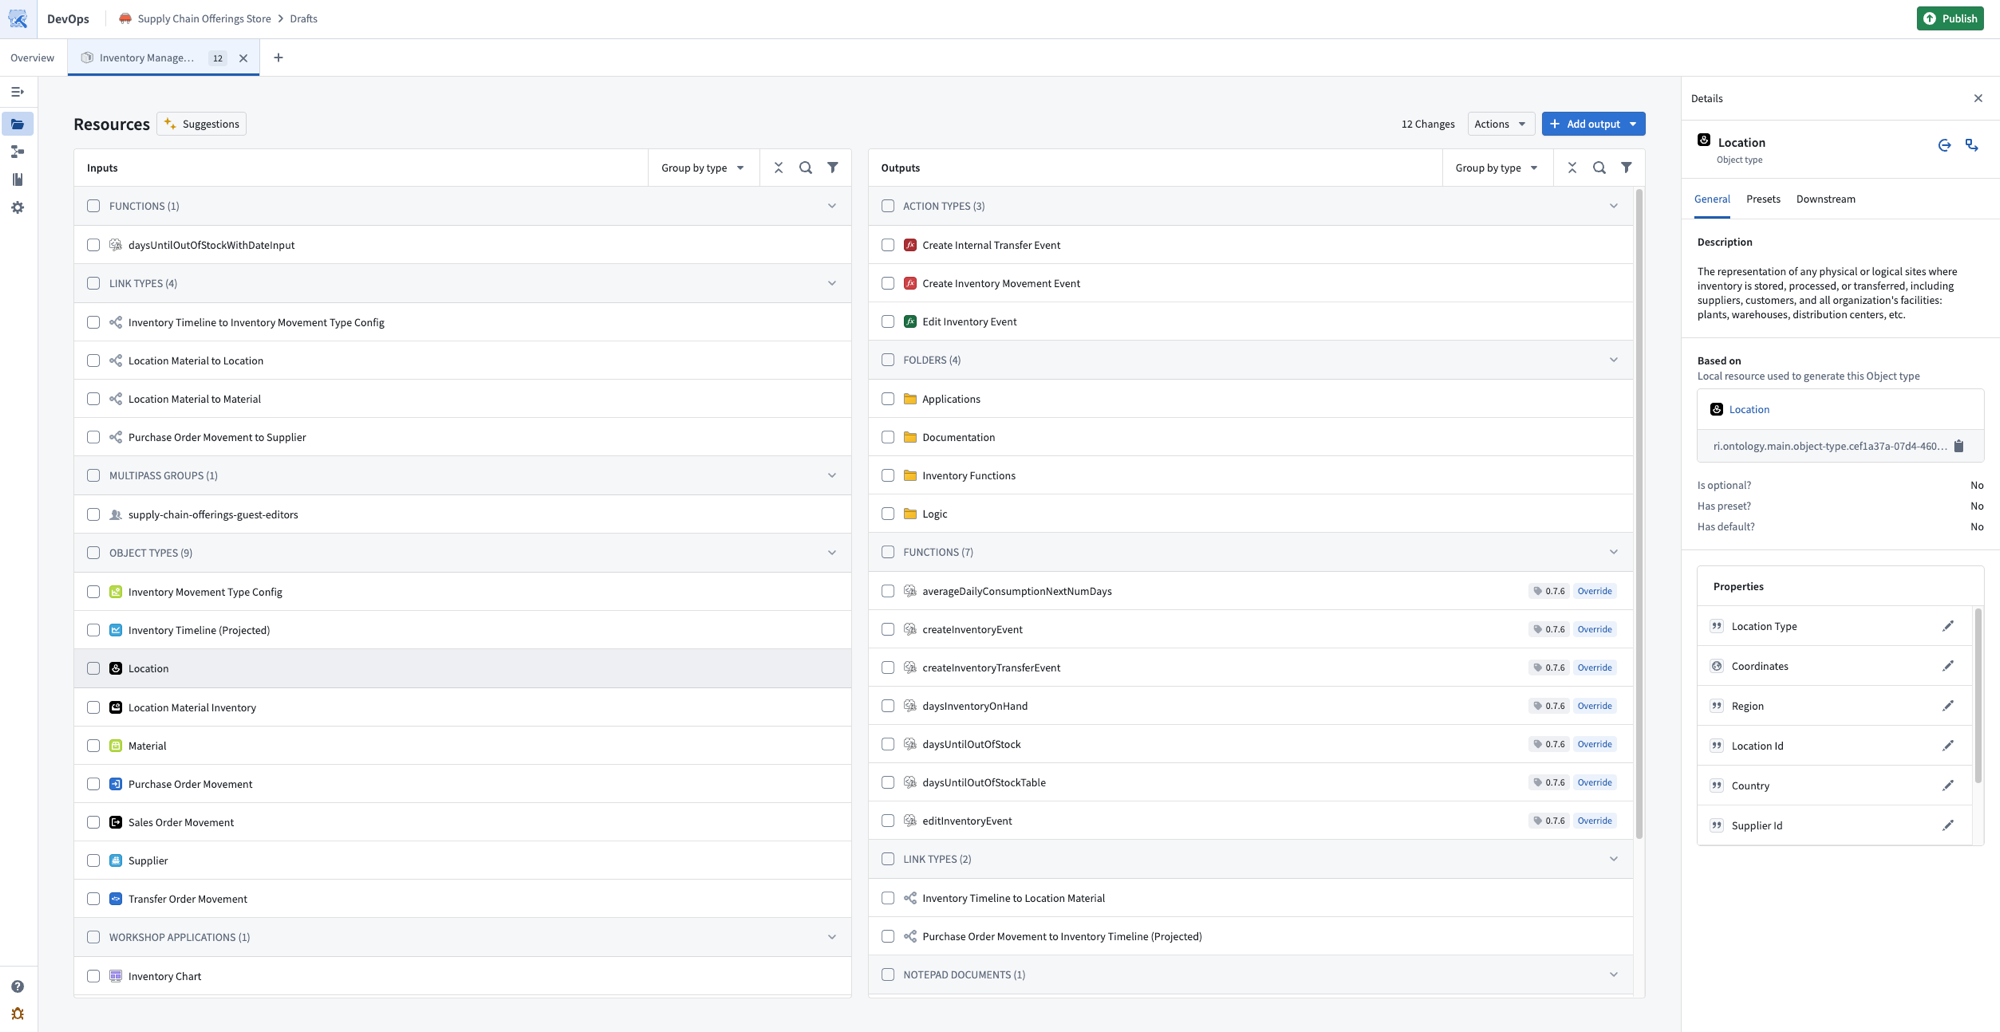Edit the Coordinates property pencil

(1948, 666)
